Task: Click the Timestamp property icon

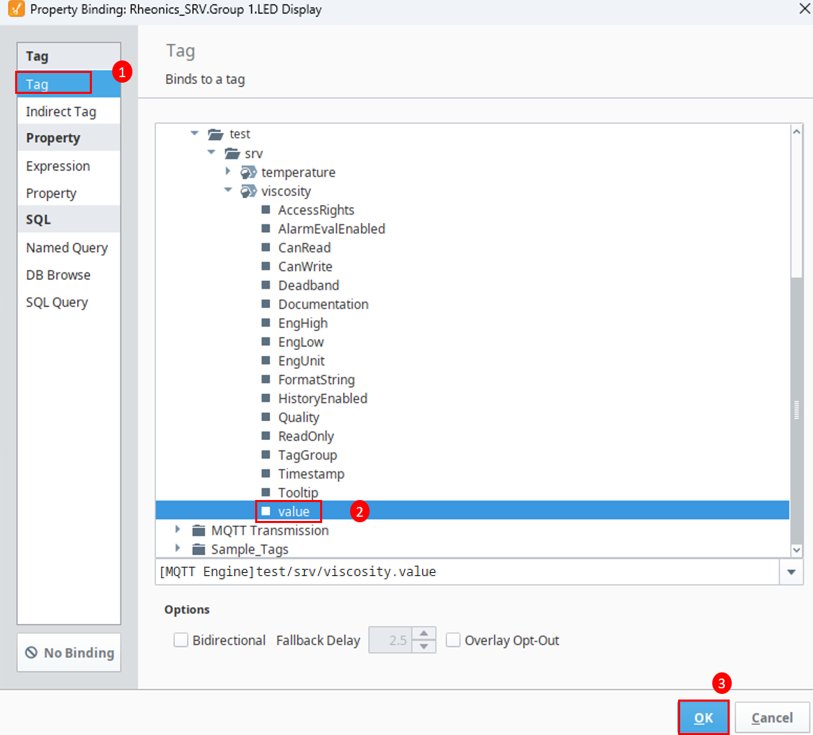Action: point(266,473)
